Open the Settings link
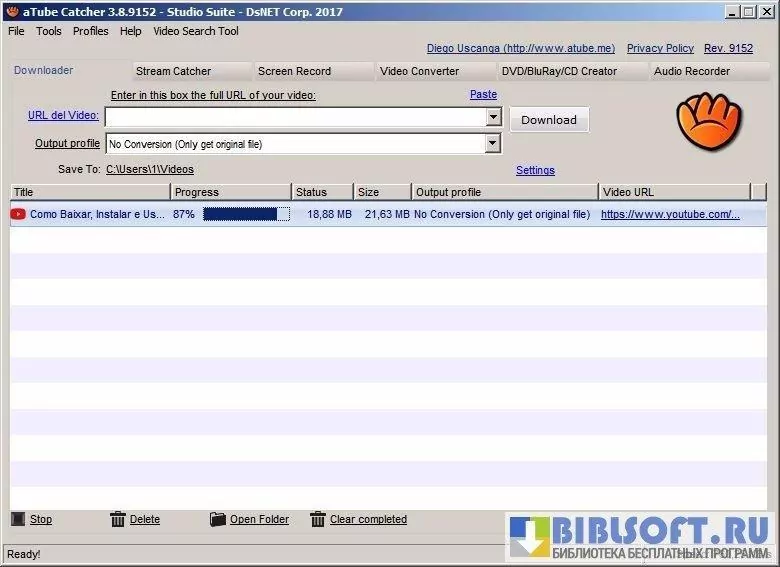780x567 pixels. tap(535, 170)
